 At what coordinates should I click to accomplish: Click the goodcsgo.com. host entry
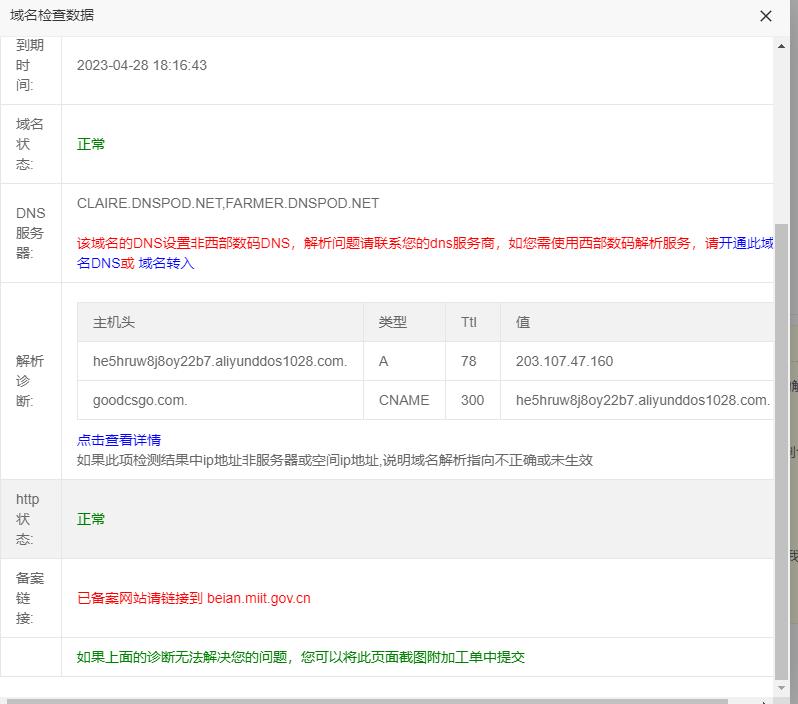140,400
